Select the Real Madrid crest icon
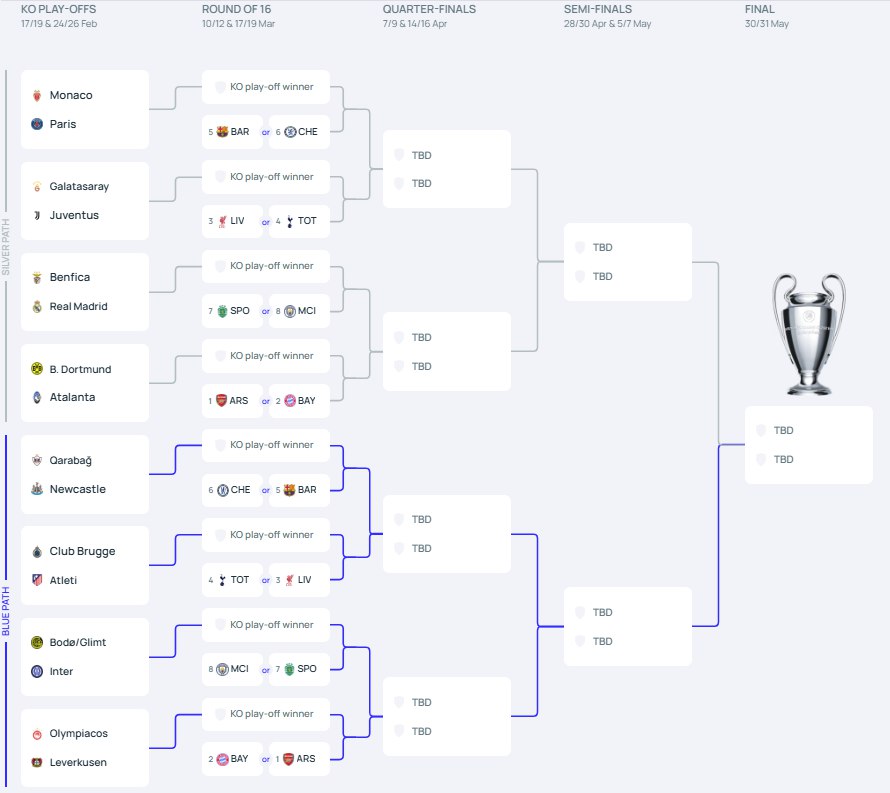890x793 pixels. tap(37, 307)
